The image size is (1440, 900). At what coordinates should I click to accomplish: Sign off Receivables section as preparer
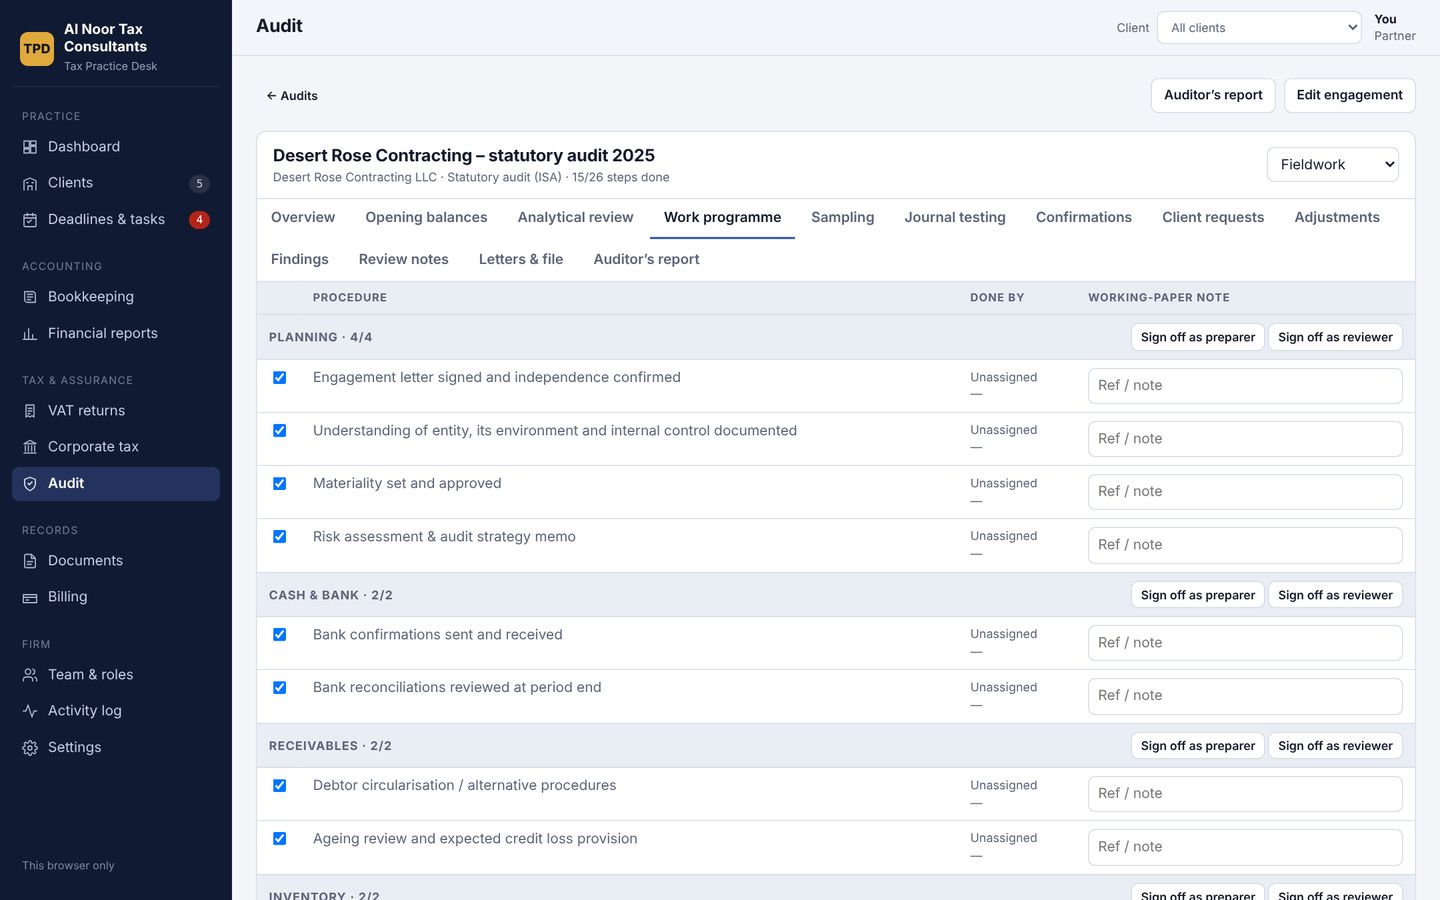tap(1197, 746)
